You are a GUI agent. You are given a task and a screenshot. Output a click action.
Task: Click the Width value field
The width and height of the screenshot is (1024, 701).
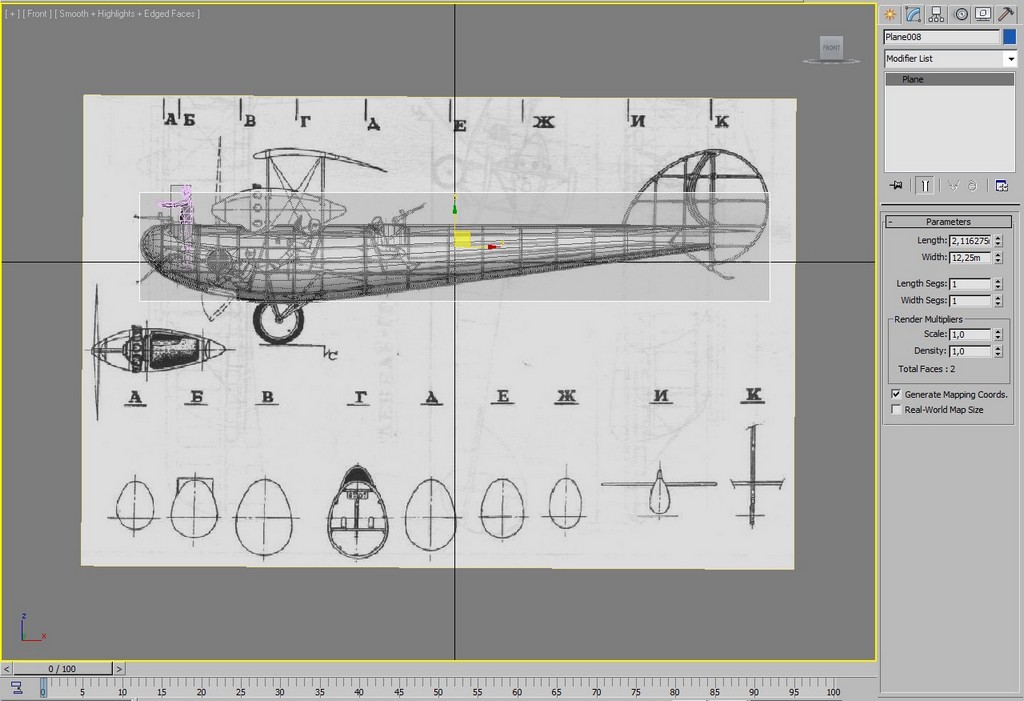click(970, 257)
